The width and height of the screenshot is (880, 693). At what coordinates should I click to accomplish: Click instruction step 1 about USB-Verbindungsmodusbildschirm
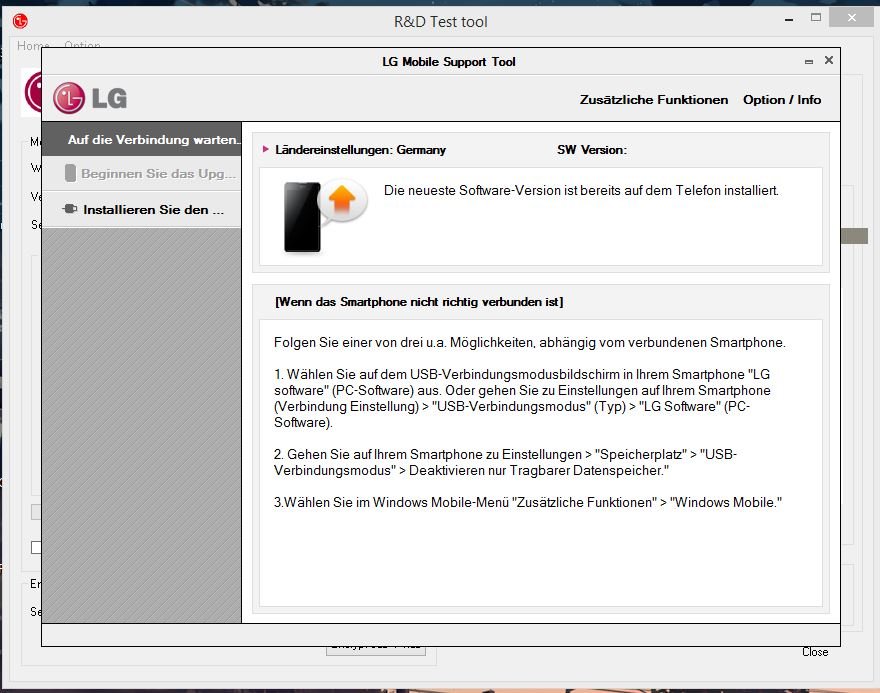(522, 398)
